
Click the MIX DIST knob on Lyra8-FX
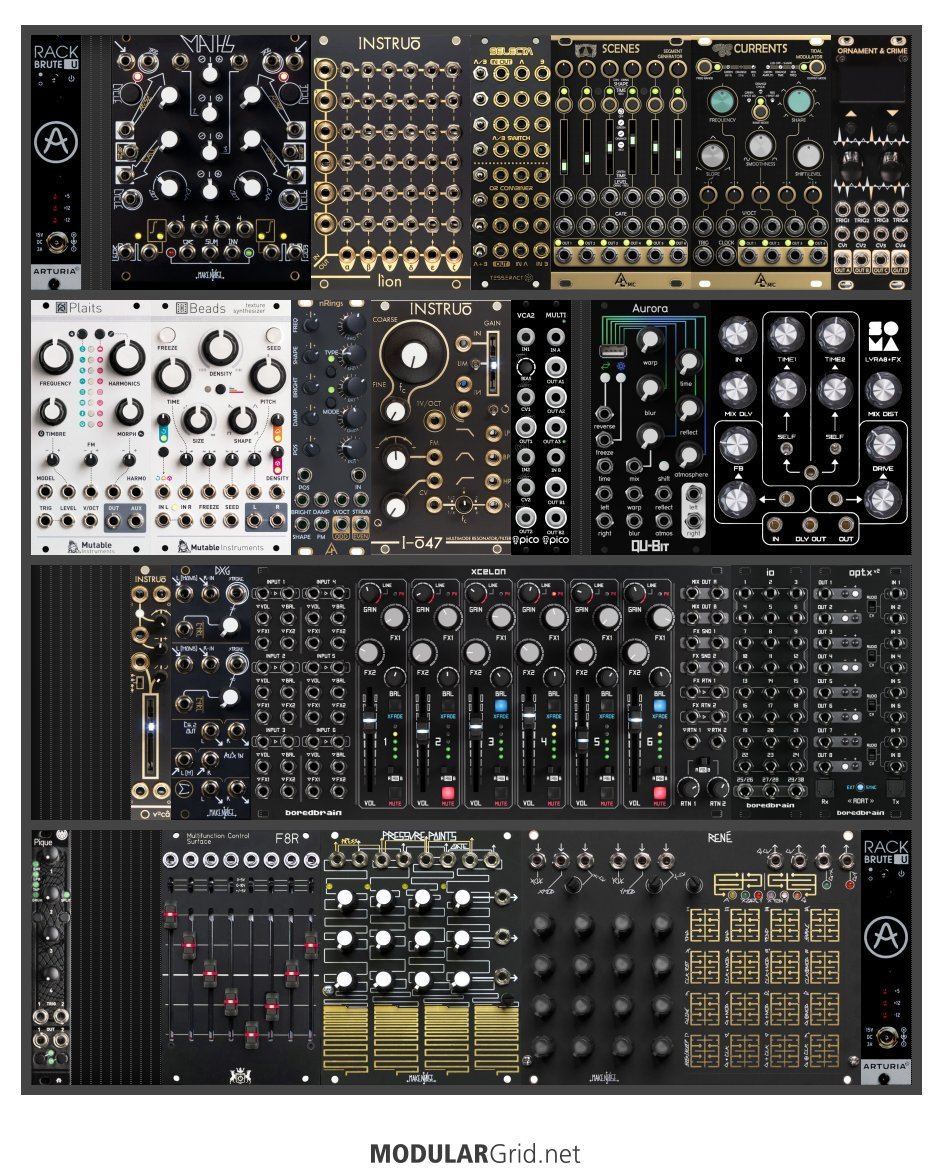tap(882, 390)
